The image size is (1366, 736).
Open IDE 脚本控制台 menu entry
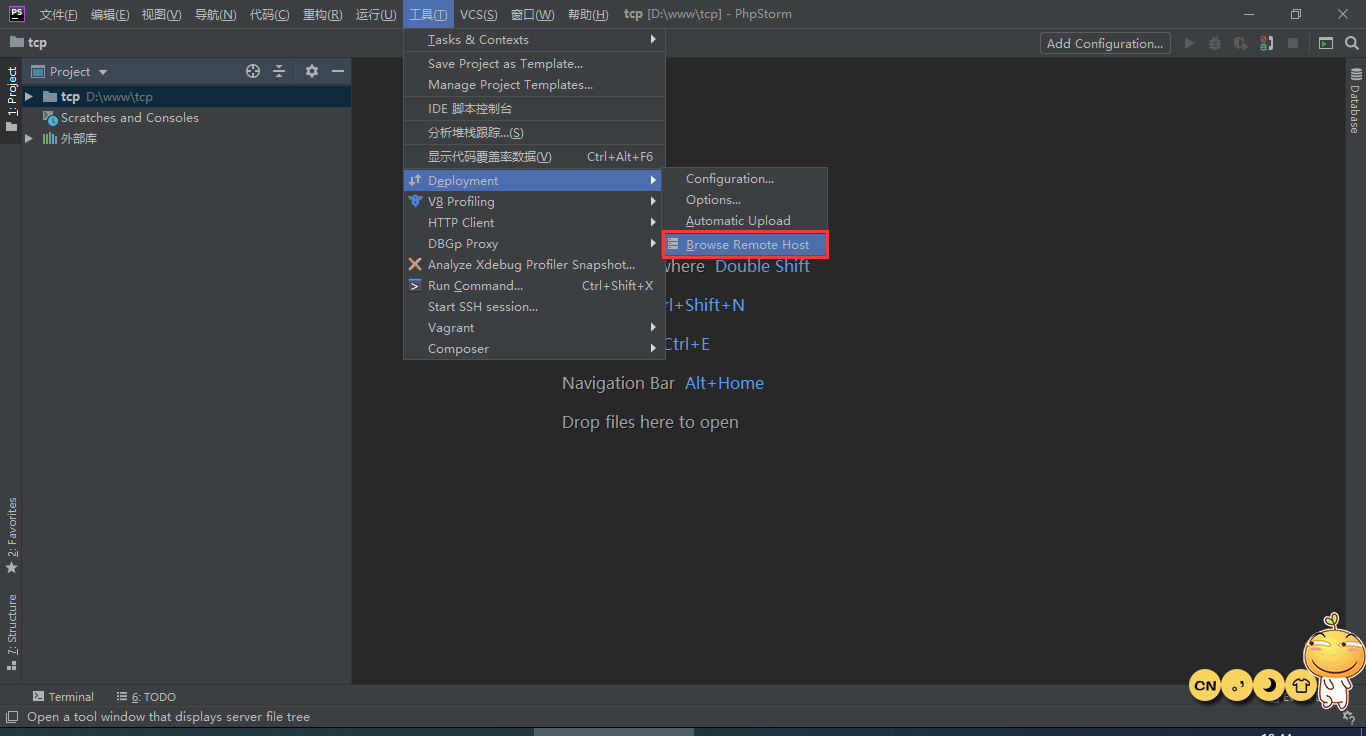point(534,109)
